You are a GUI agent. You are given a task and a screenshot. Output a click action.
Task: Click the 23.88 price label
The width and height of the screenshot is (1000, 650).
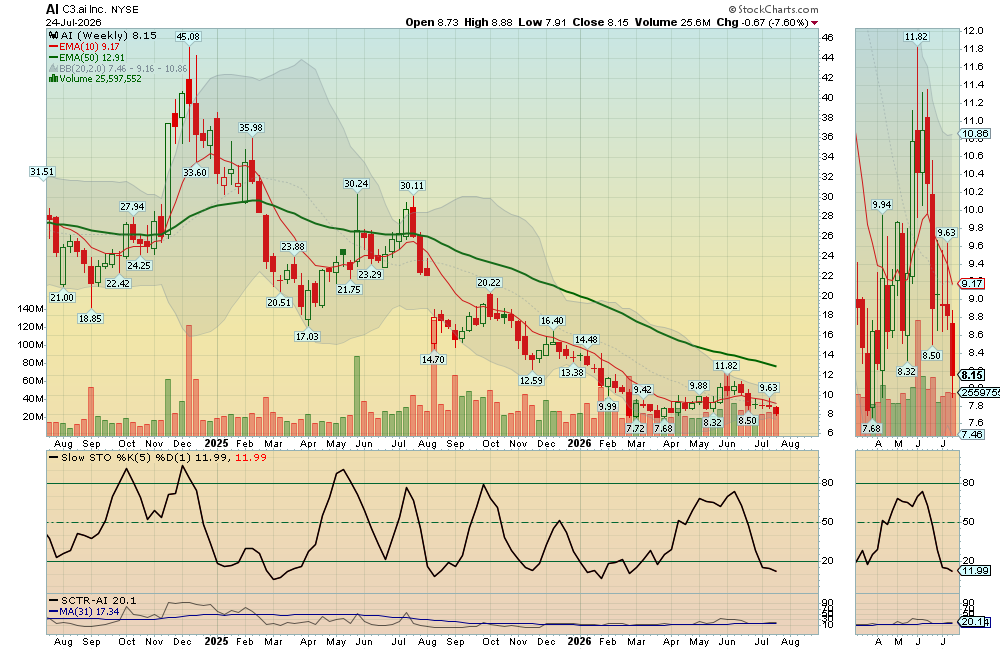pos(293,246)
